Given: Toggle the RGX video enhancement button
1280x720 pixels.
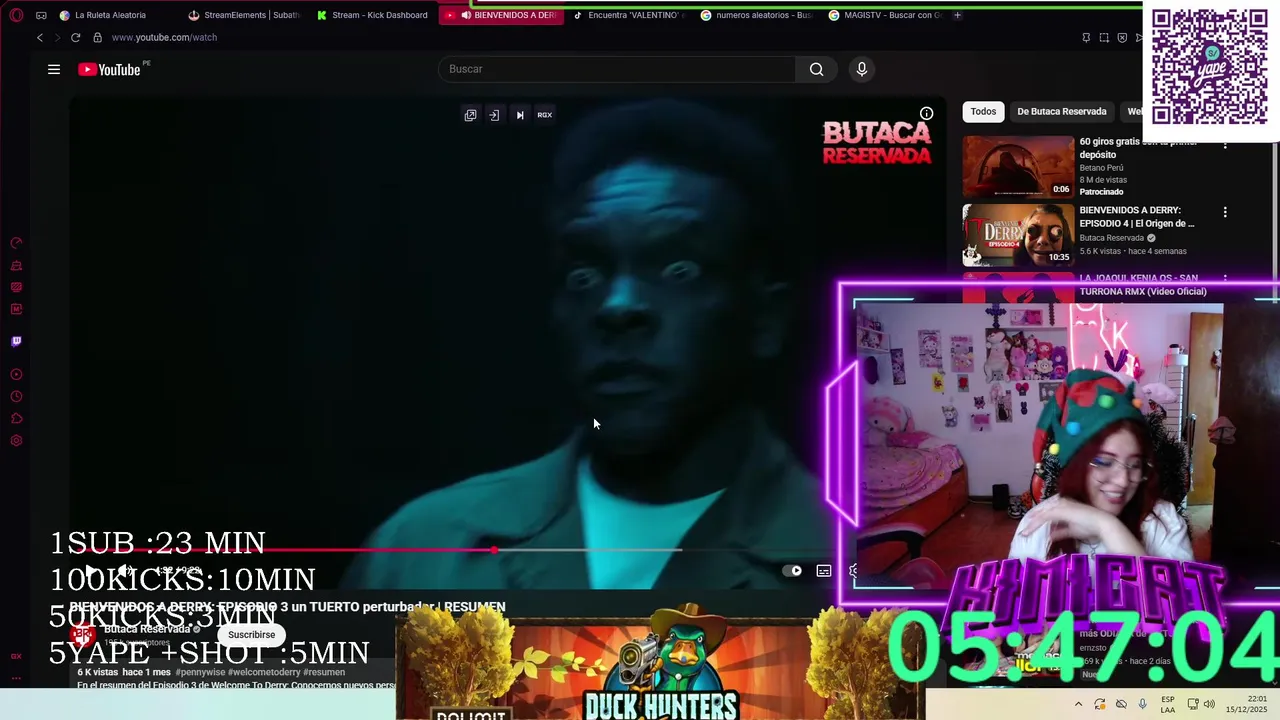Looking at the screenshot, I should coord(545,115).
